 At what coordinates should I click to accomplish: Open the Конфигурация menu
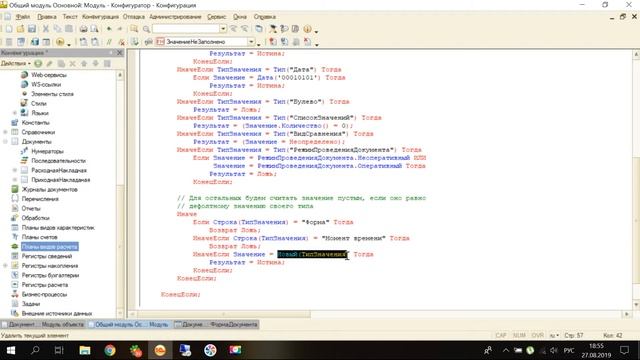[100, 17]
